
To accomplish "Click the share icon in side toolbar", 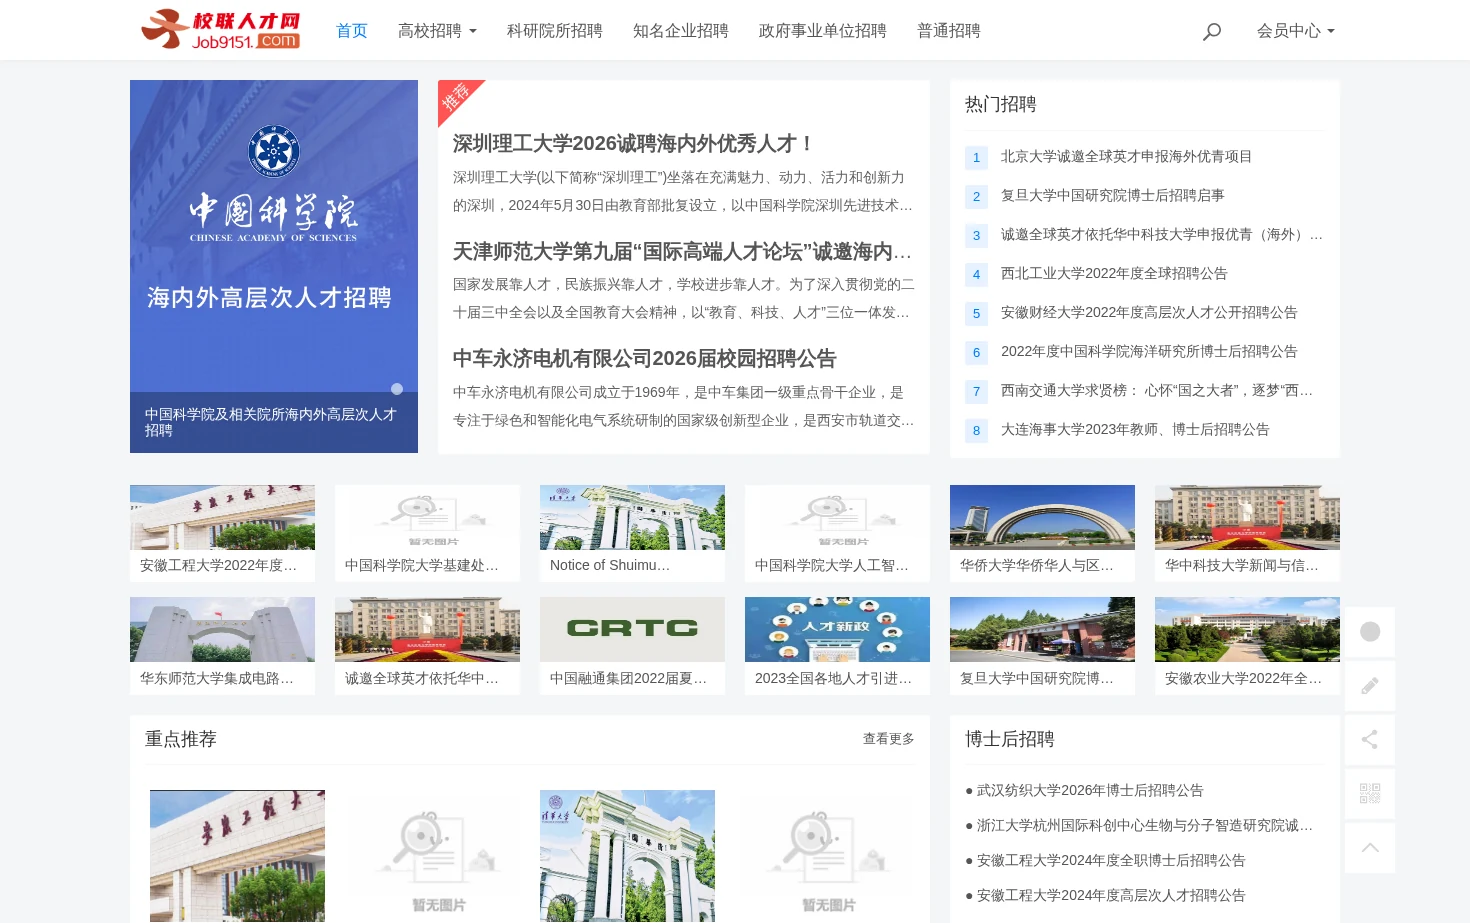I will click(1370, 740).
